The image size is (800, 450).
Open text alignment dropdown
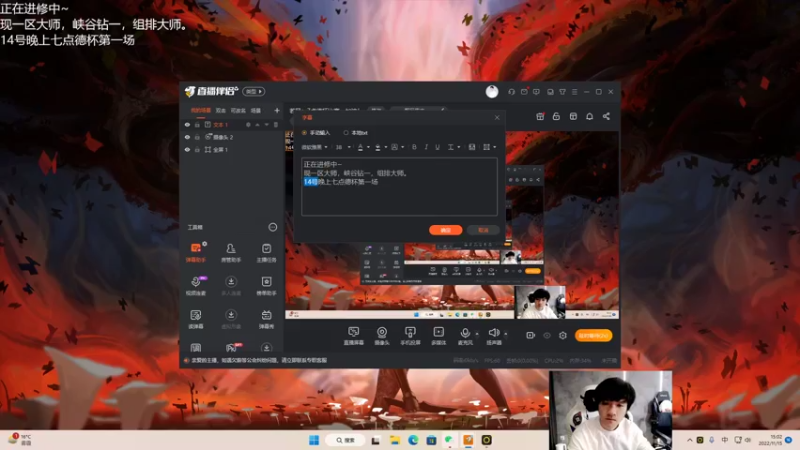454,147
